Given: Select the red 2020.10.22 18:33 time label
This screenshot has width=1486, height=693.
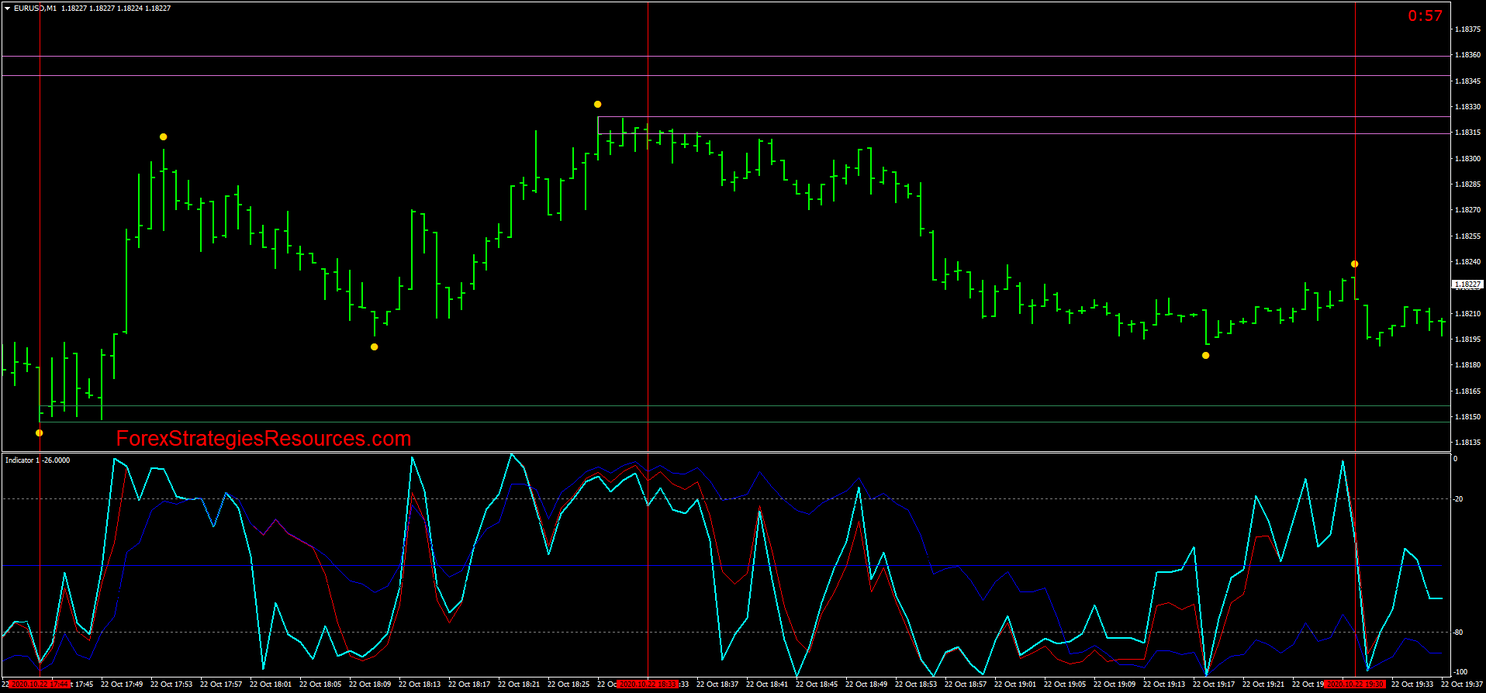Looking at the screenshot, I should pyautogui.click(x=648, y=685).
